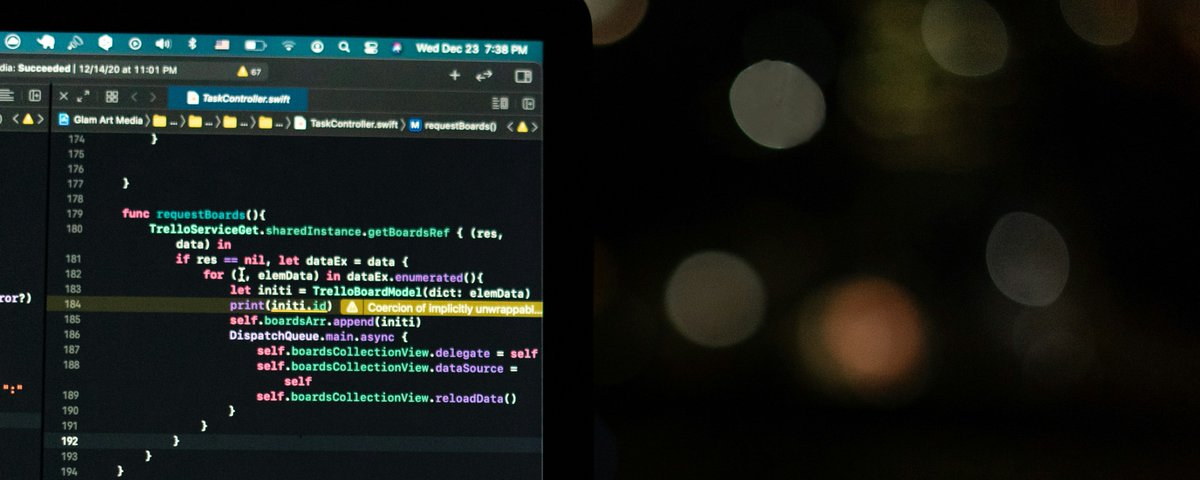This screenshot has width=1200, height=480.
Task: Toggle the inspectors panel in Xcode toolbar
Action: 523,76
